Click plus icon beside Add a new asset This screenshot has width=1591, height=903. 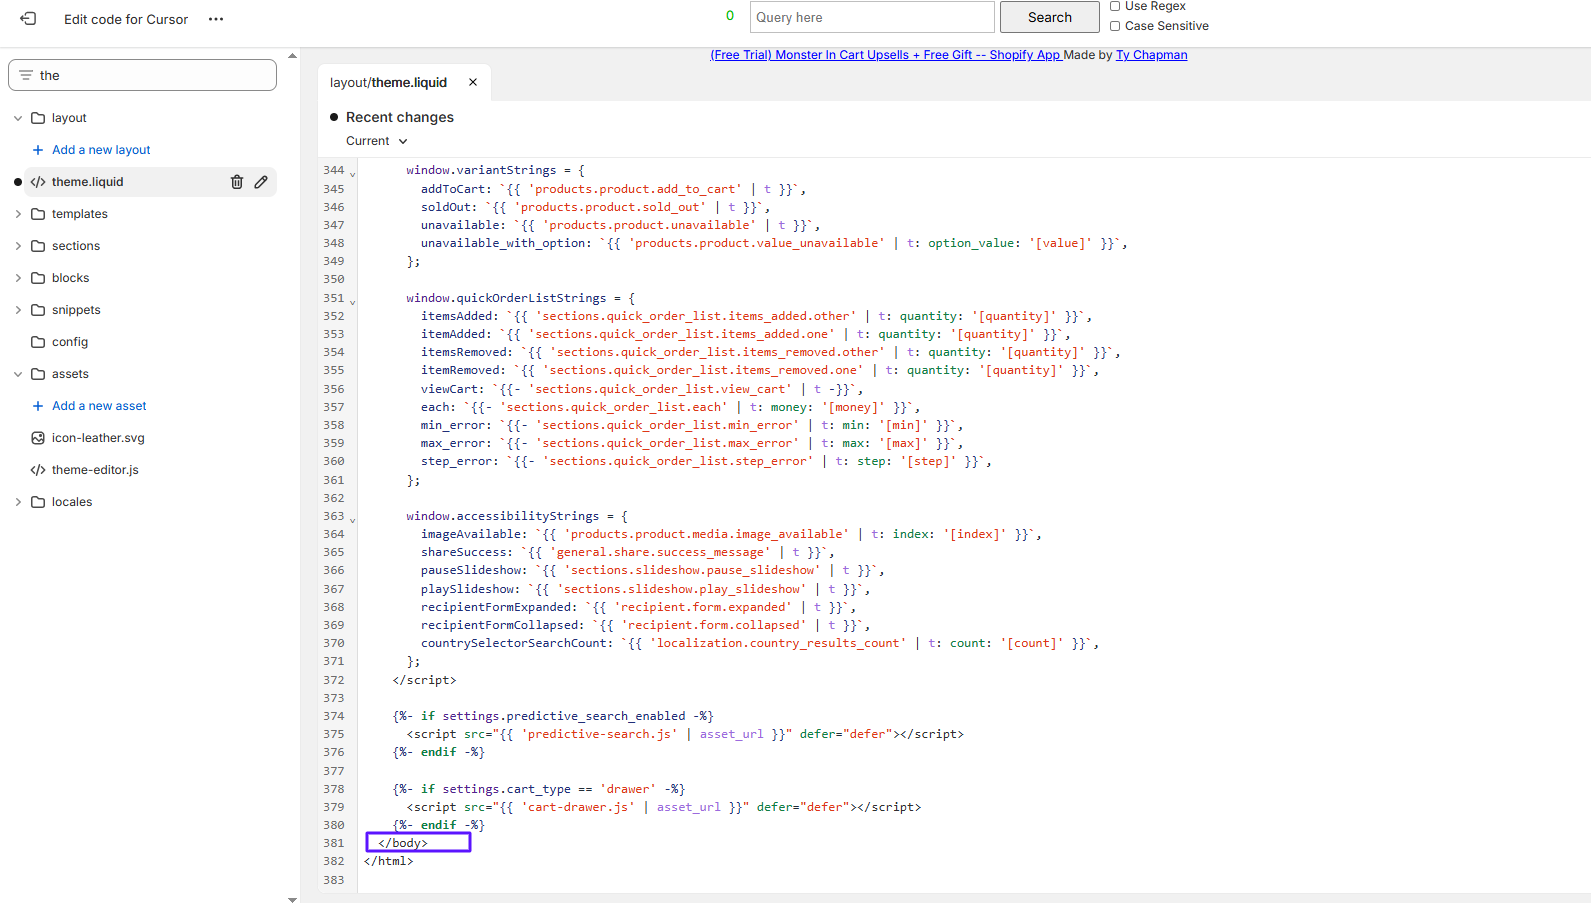[38, 406]
